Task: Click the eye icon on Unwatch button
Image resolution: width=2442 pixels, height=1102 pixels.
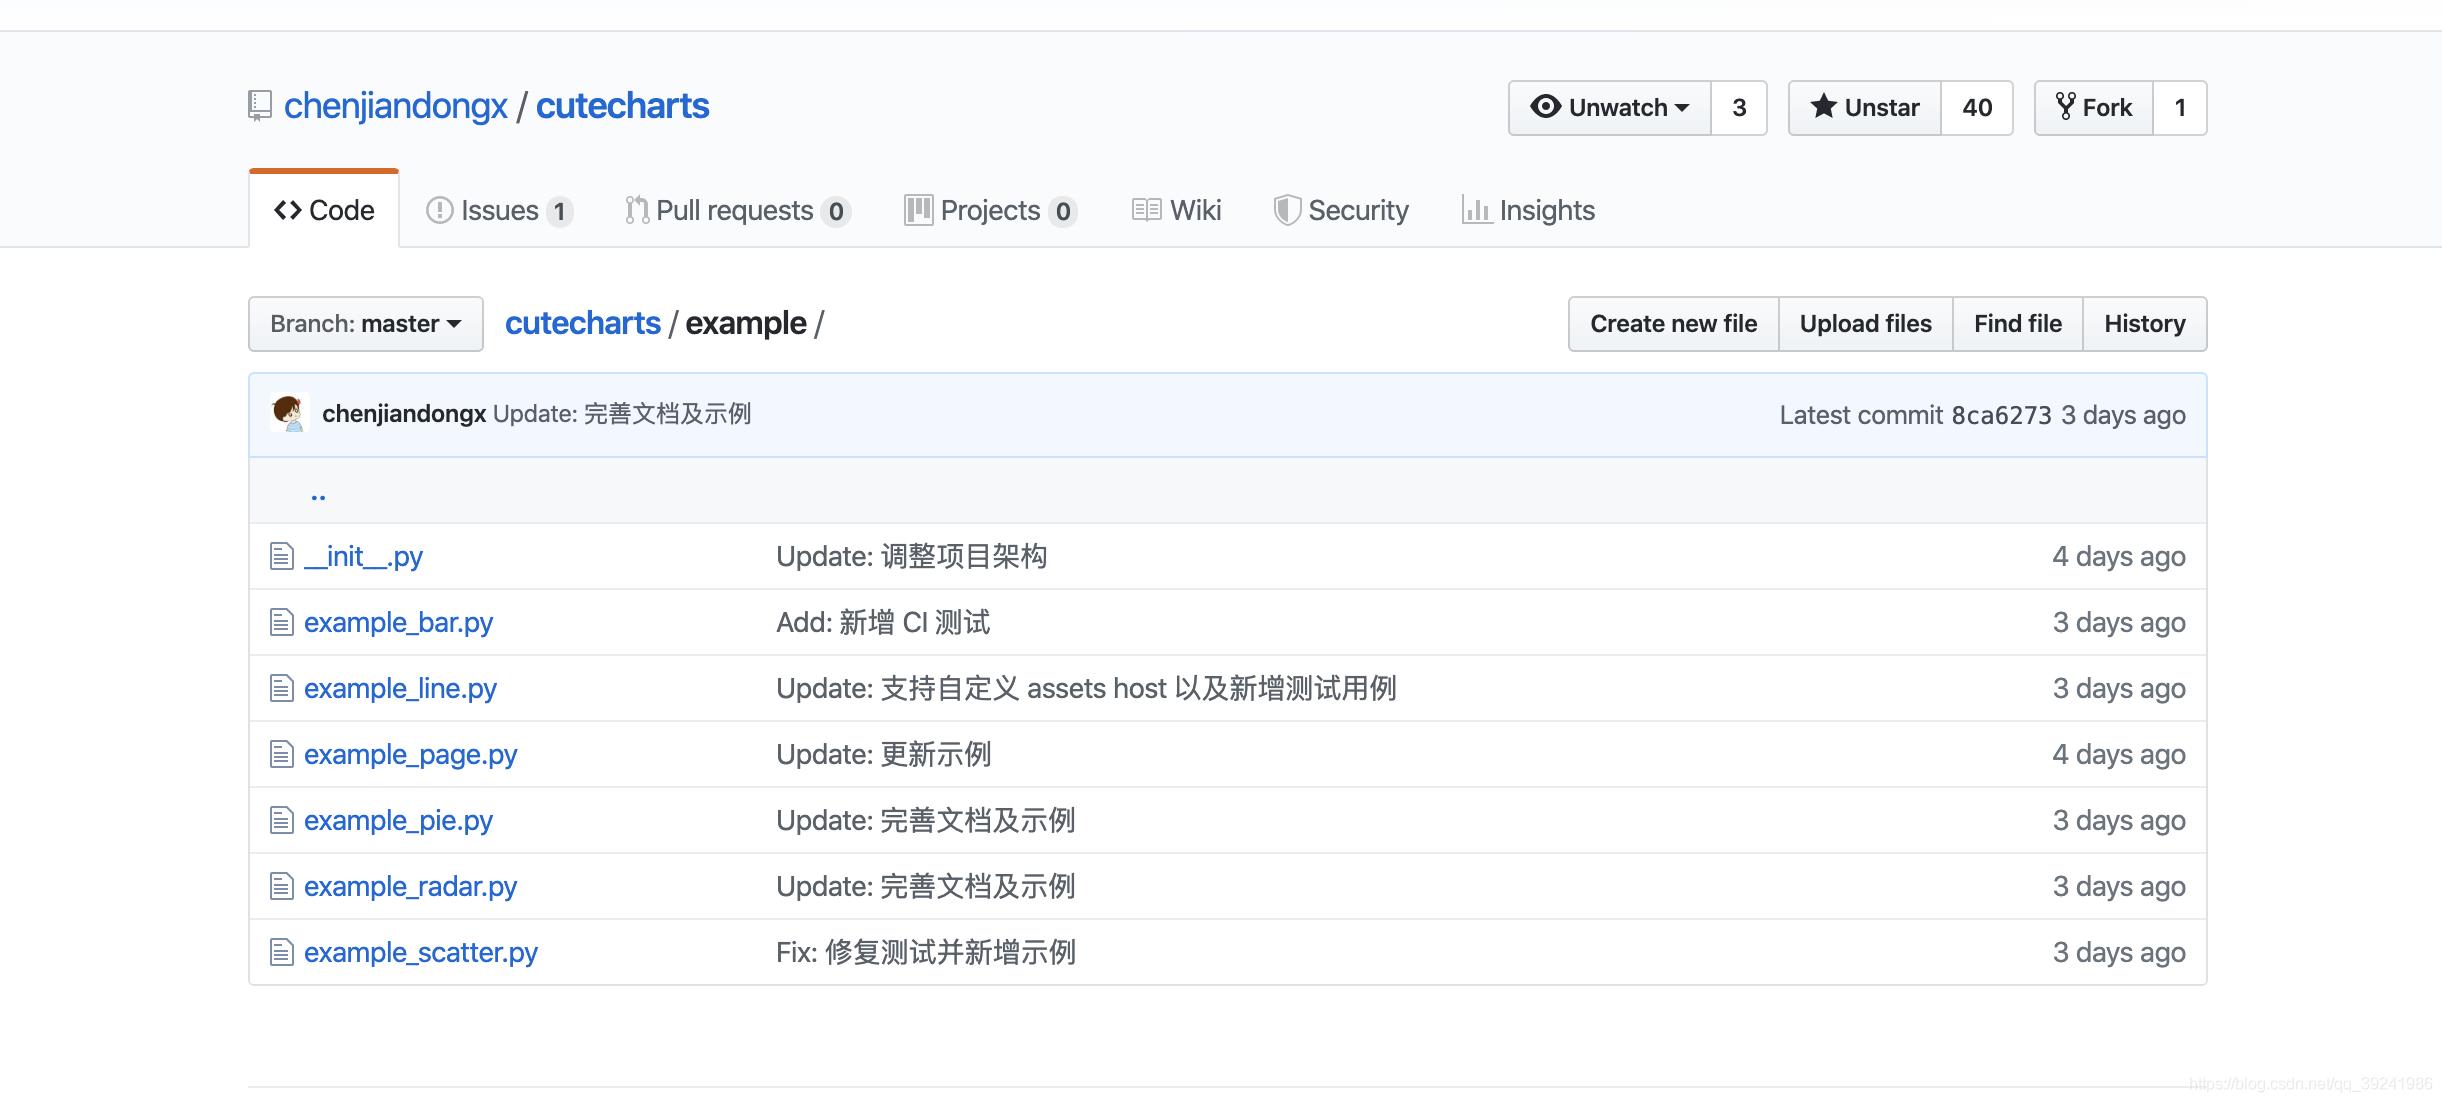Action: 1545,106
